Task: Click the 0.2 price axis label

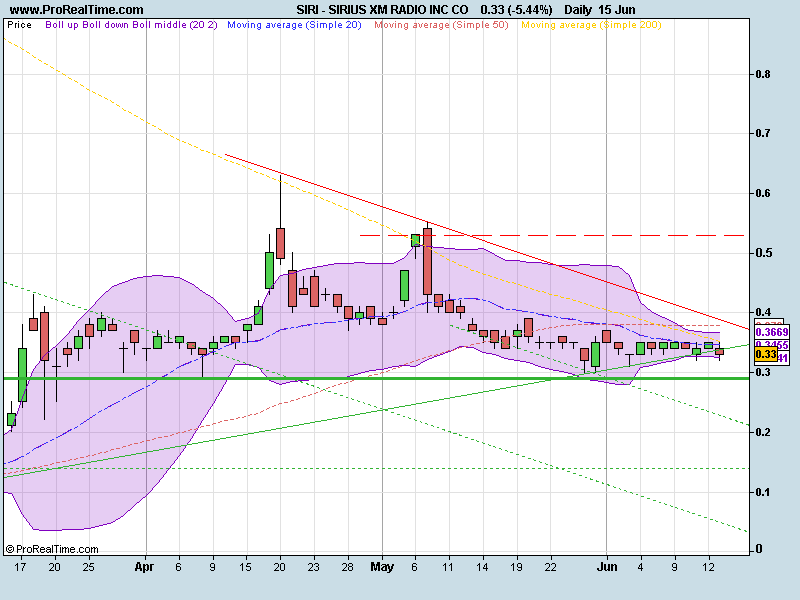Action: [x=763, y=432]
